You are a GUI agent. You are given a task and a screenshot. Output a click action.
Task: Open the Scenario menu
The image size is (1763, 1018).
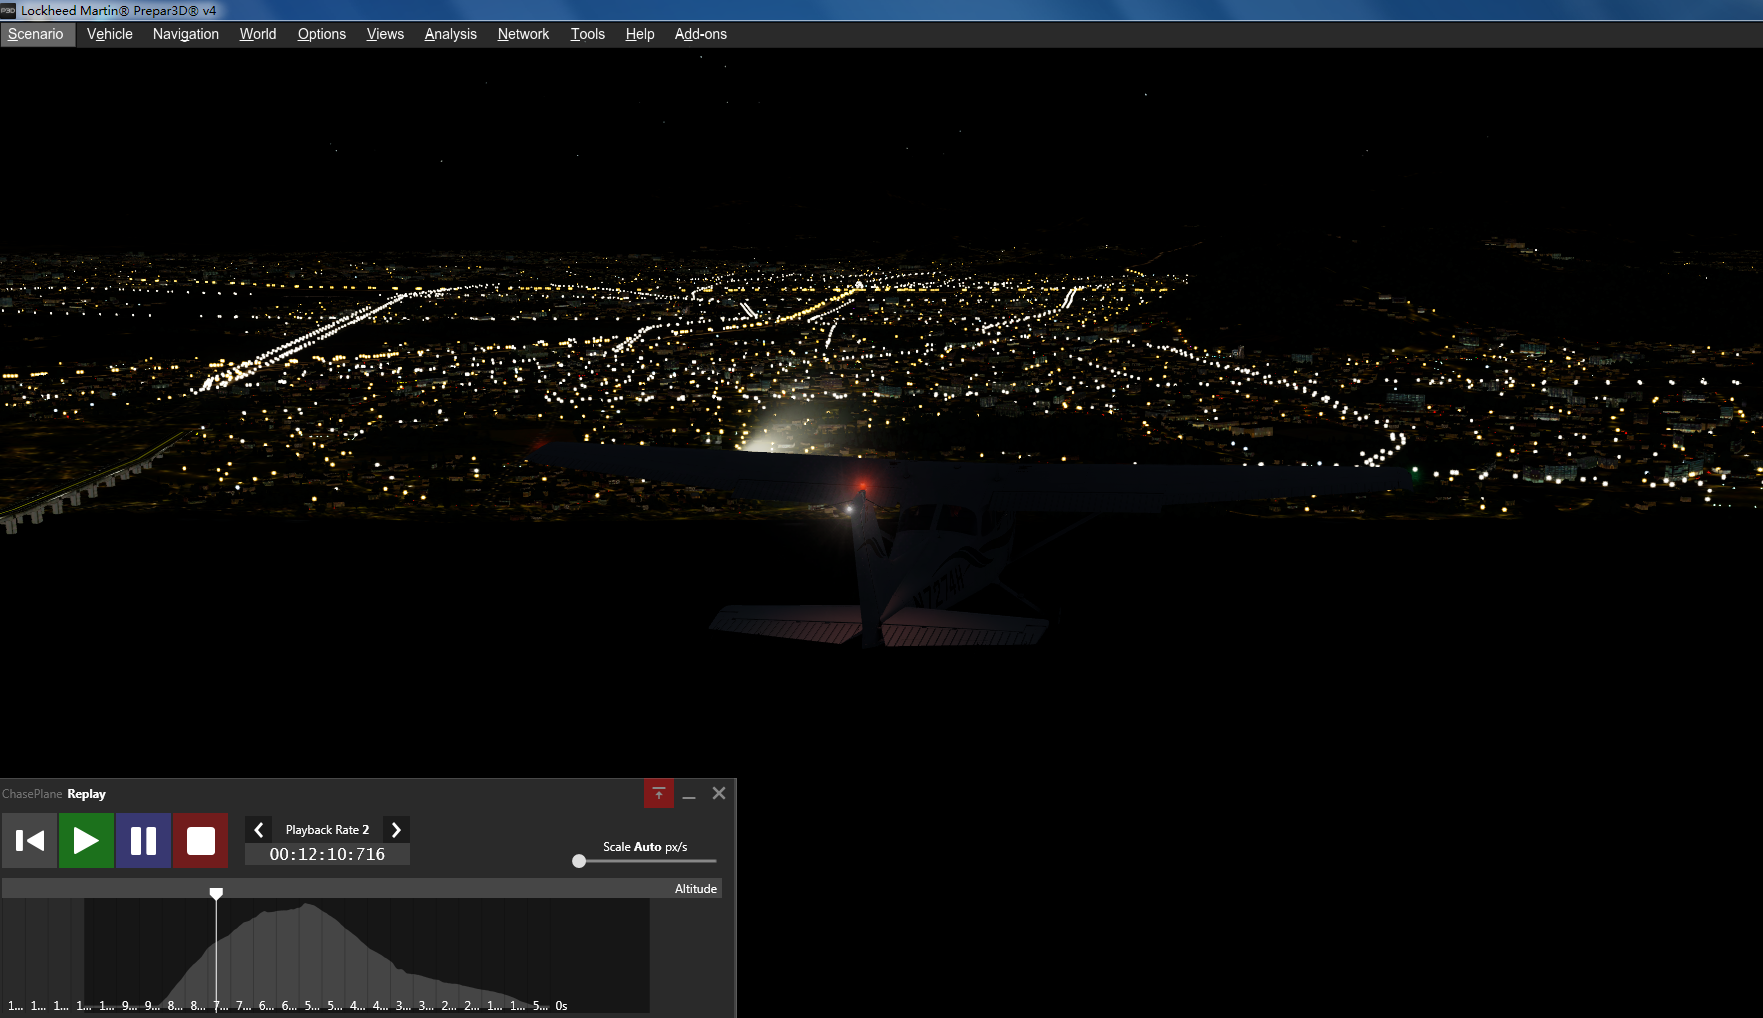[36, 33]
